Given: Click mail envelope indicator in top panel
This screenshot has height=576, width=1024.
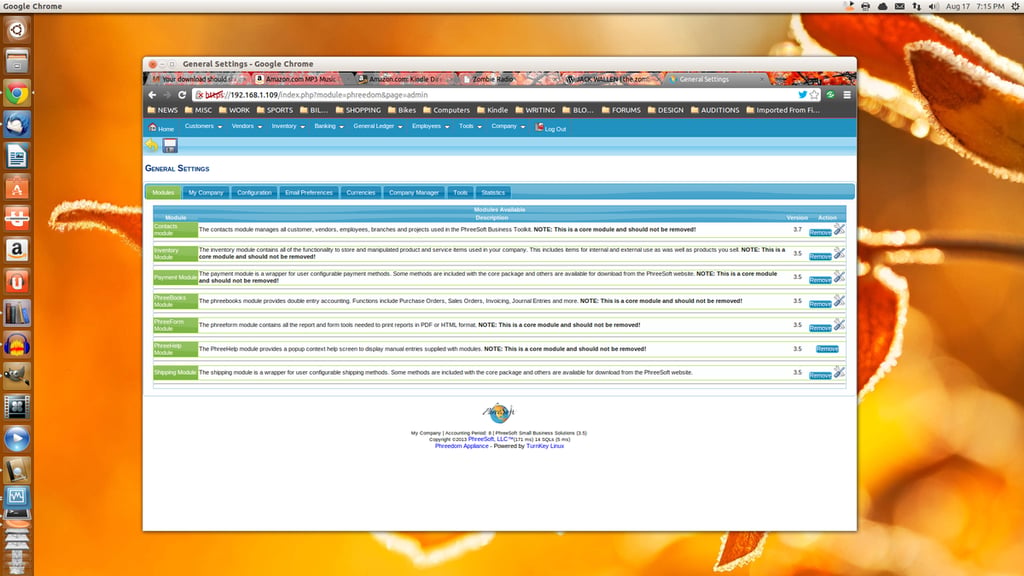Looking at the screenshot, I should click(x=899, y=6).
